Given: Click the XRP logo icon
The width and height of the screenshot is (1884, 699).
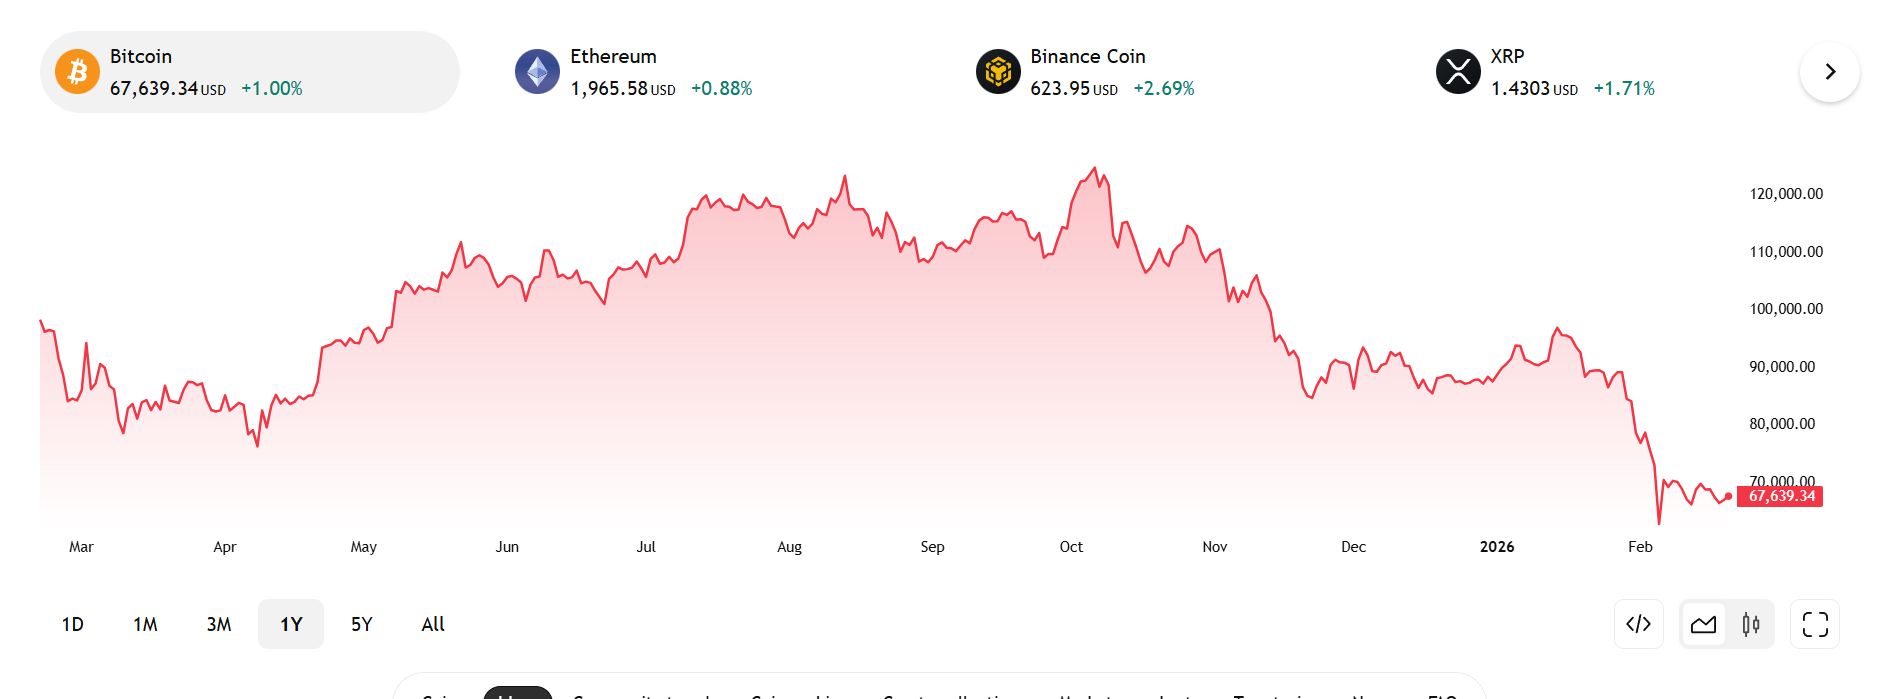Looking at the screenshot, I should tap(1458, 72).
